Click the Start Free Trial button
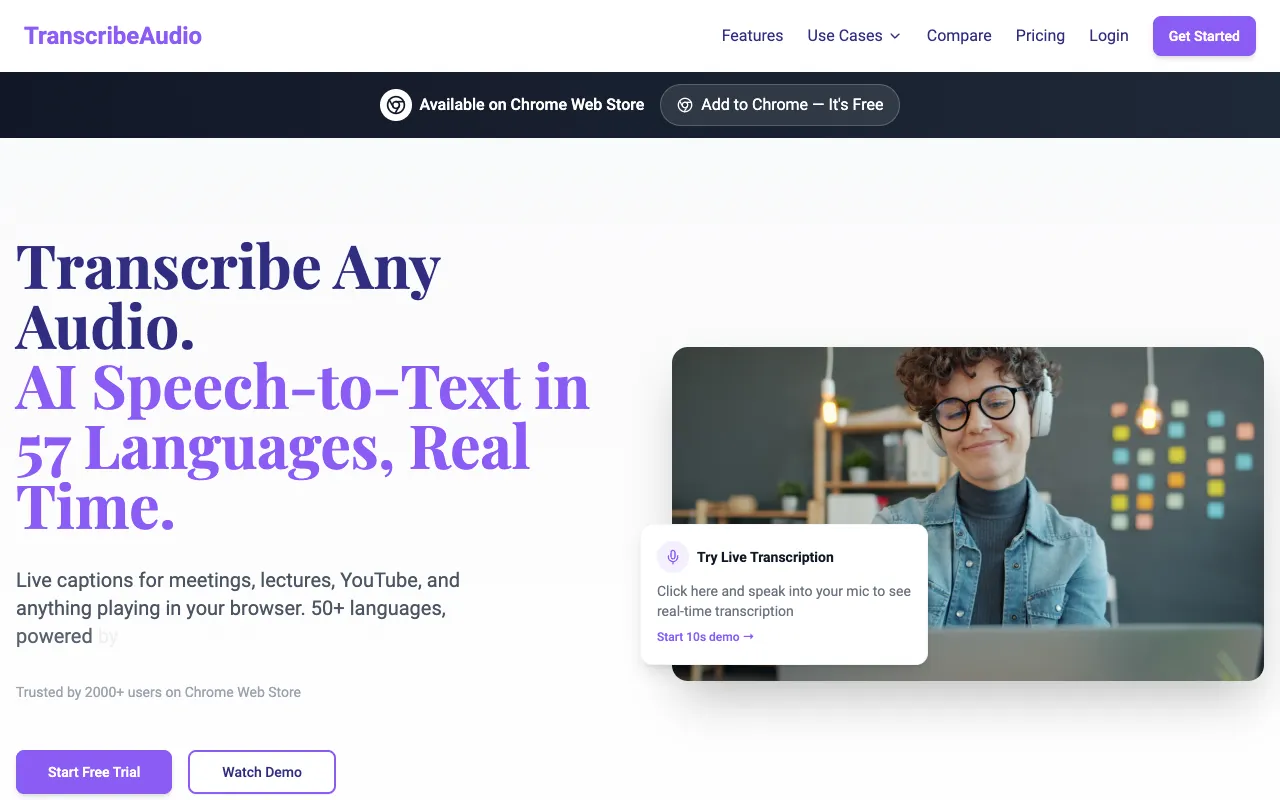This screenshot has height=800, width=1280. 94,772
